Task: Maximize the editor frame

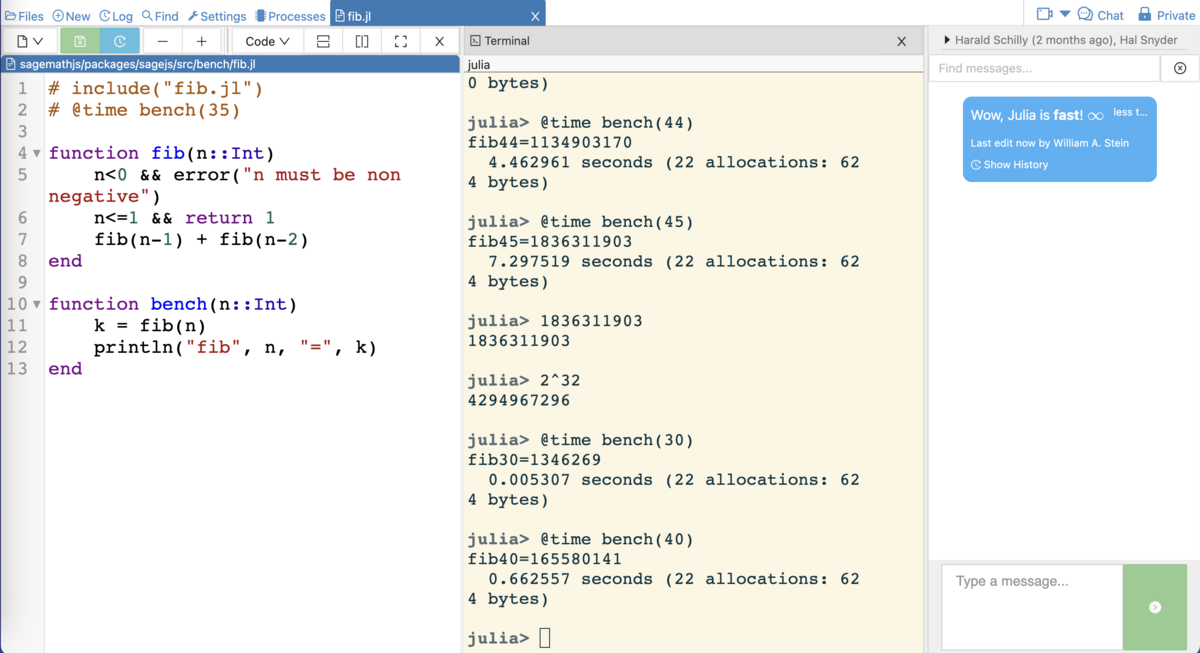Action: tap(401, 41)
